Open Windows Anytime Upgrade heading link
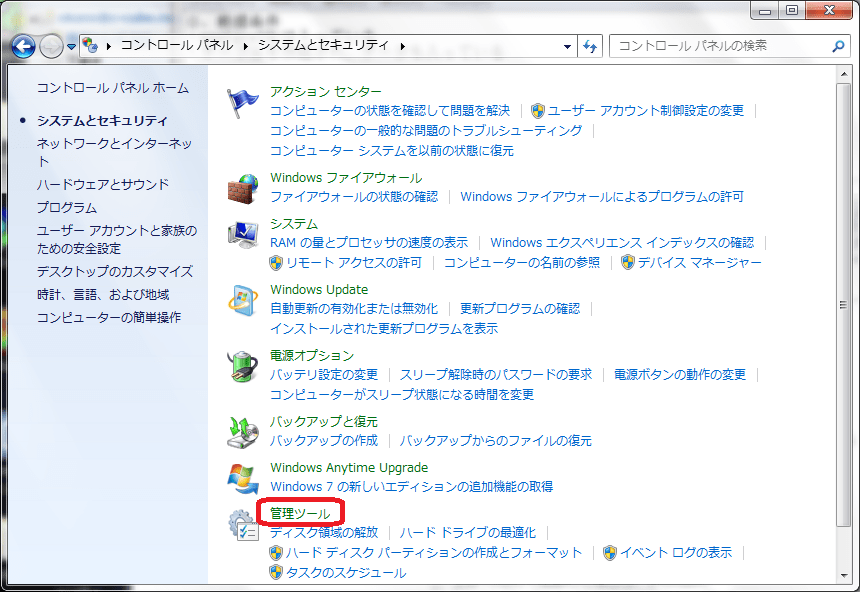This screenshot has width=860, height=592. [x=349, y=467]
